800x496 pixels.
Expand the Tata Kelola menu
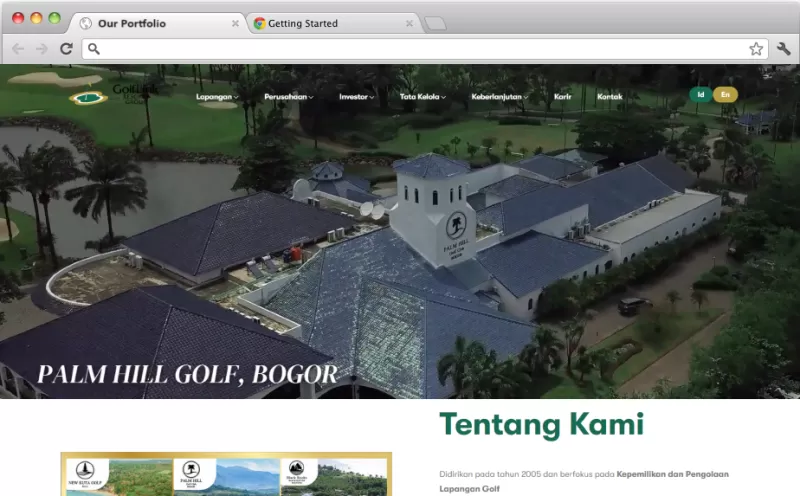pos(423,96)
